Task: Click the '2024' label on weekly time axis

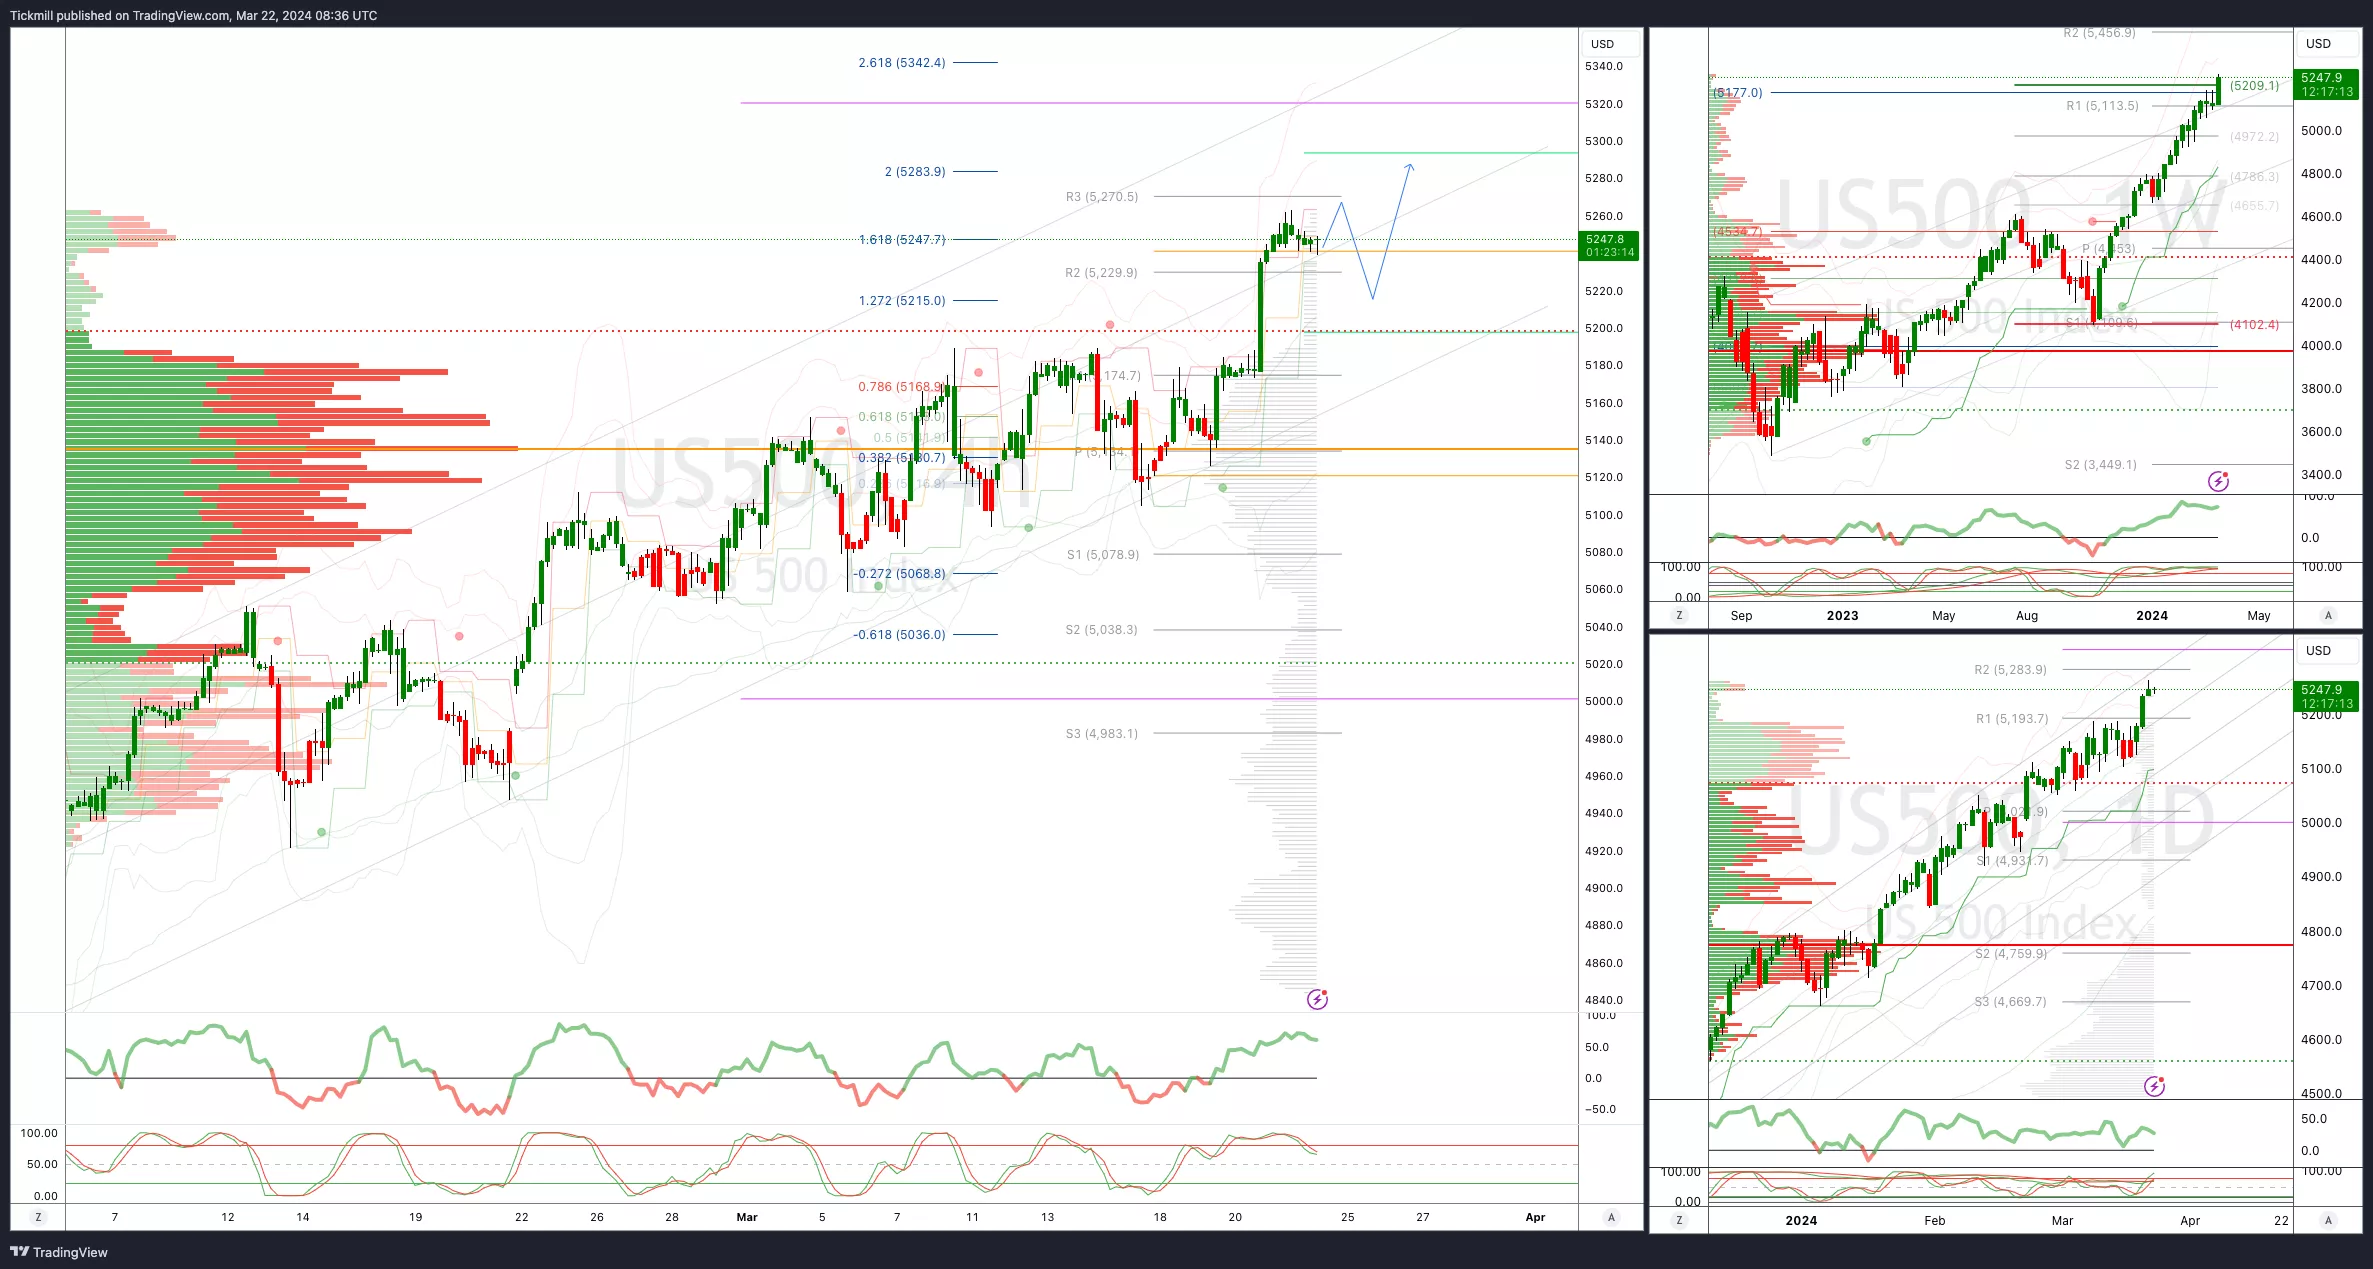Action: [2151, 615]
